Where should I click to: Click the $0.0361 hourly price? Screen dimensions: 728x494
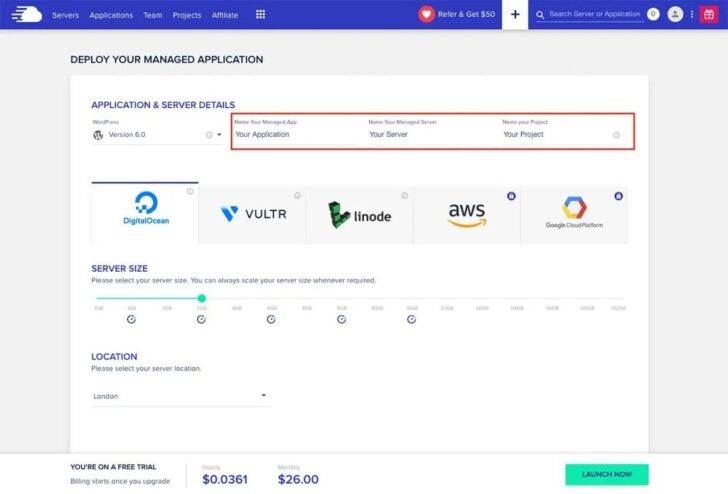pos(225,480)
